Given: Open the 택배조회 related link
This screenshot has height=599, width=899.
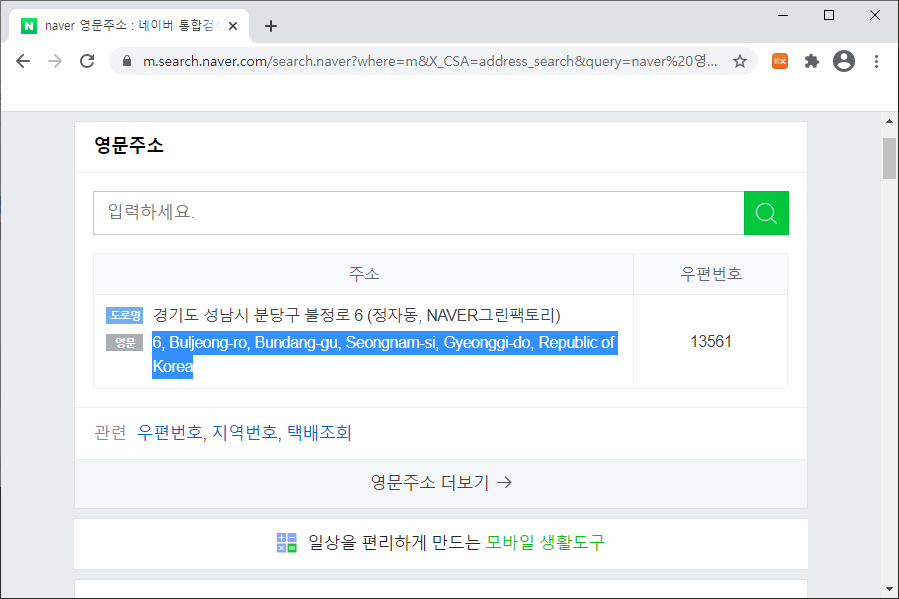Looking at the screenshot, I should point(319,432).
